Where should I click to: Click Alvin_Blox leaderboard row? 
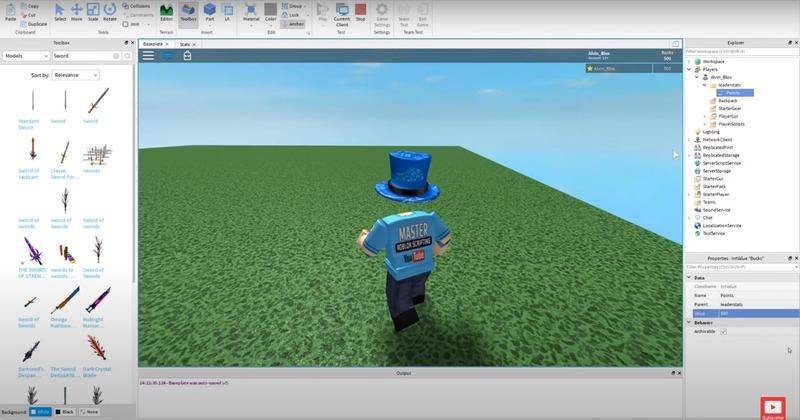634,68
